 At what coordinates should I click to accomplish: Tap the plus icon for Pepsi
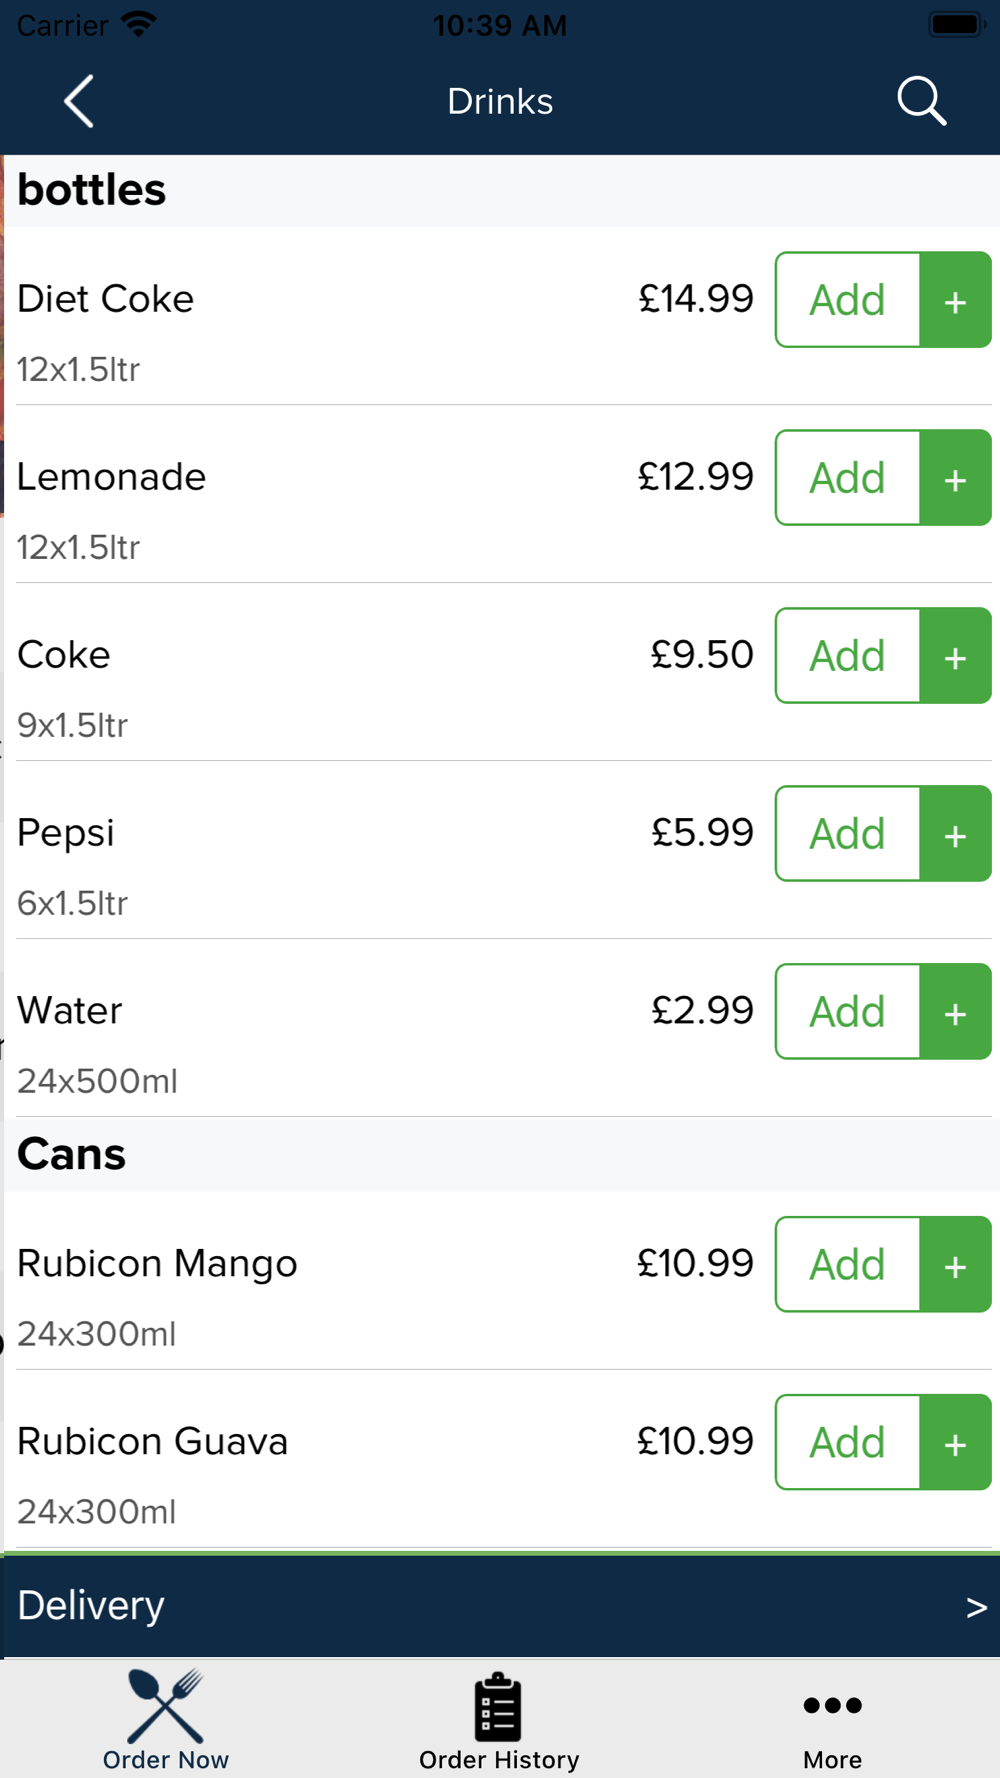tap(955, 834)
